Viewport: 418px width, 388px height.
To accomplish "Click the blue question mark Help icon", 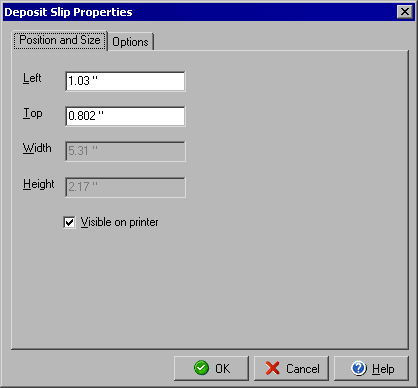I will point(358,368).
